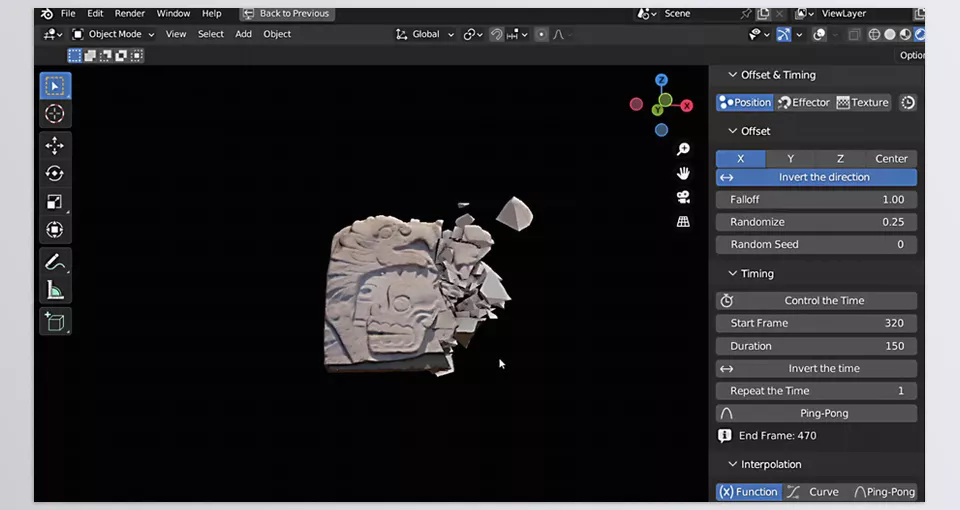
Task: Select the Curve interpolation tab
Action: point(814,492)
